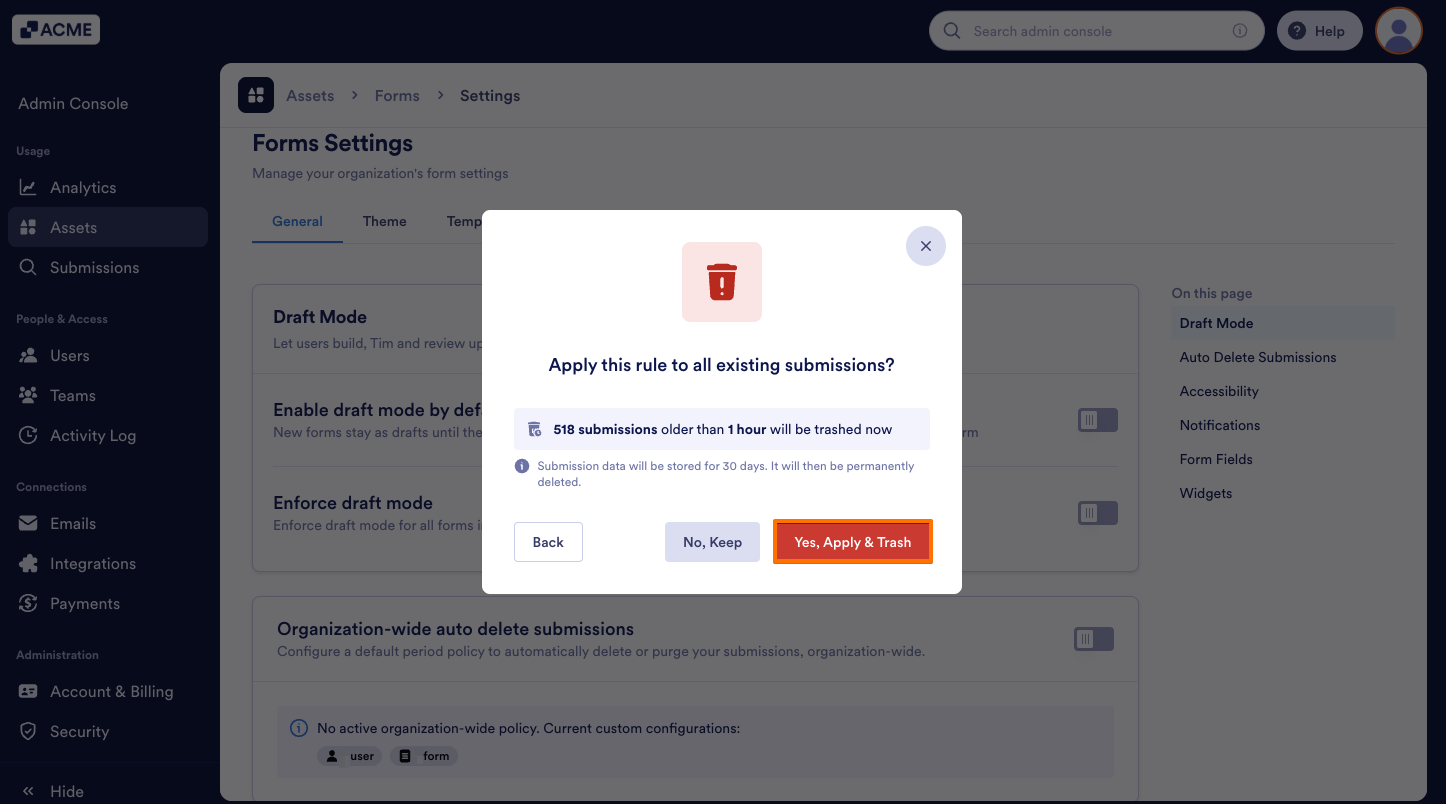Viewport: 1446px width, 804px height.
Task: Open Analytics chart icon in sidebar
Action: [28, 187]
